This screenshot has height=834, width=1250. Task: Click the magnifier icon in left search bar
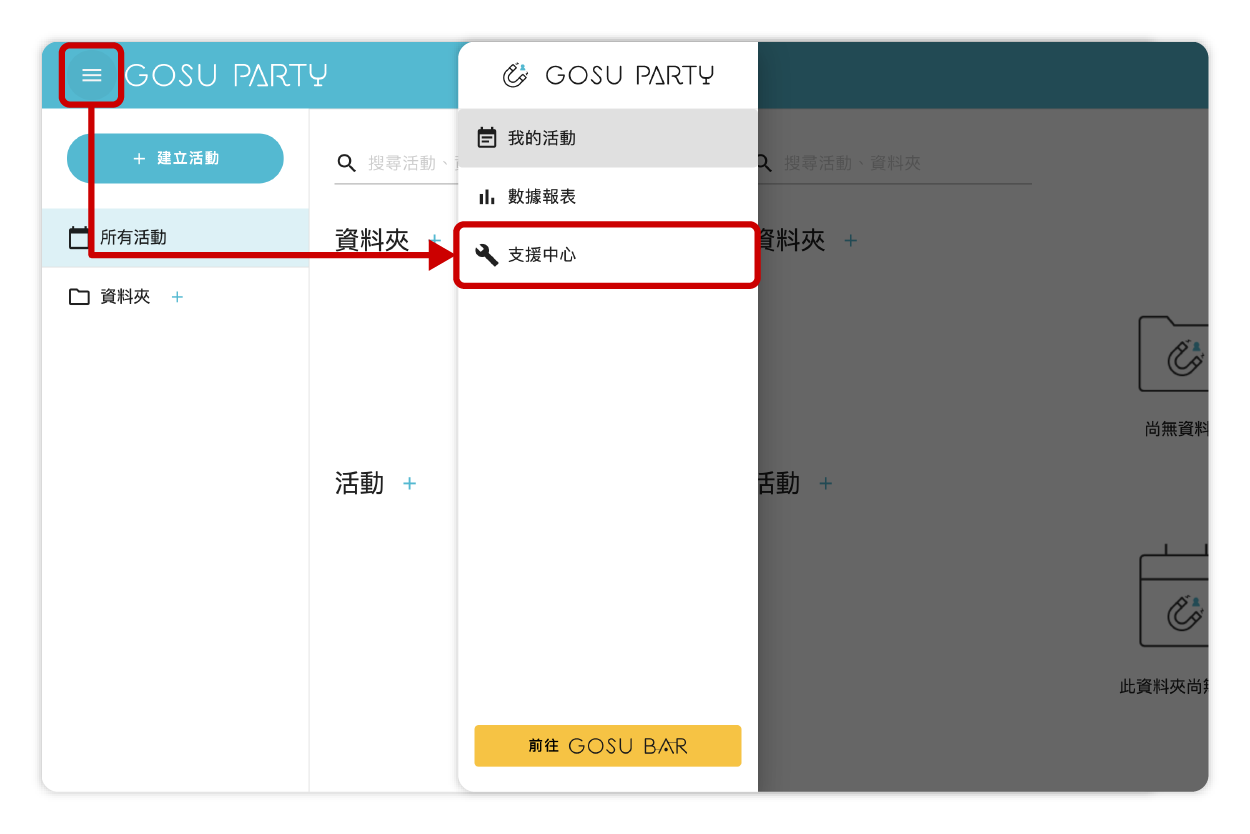click(346, 163)
